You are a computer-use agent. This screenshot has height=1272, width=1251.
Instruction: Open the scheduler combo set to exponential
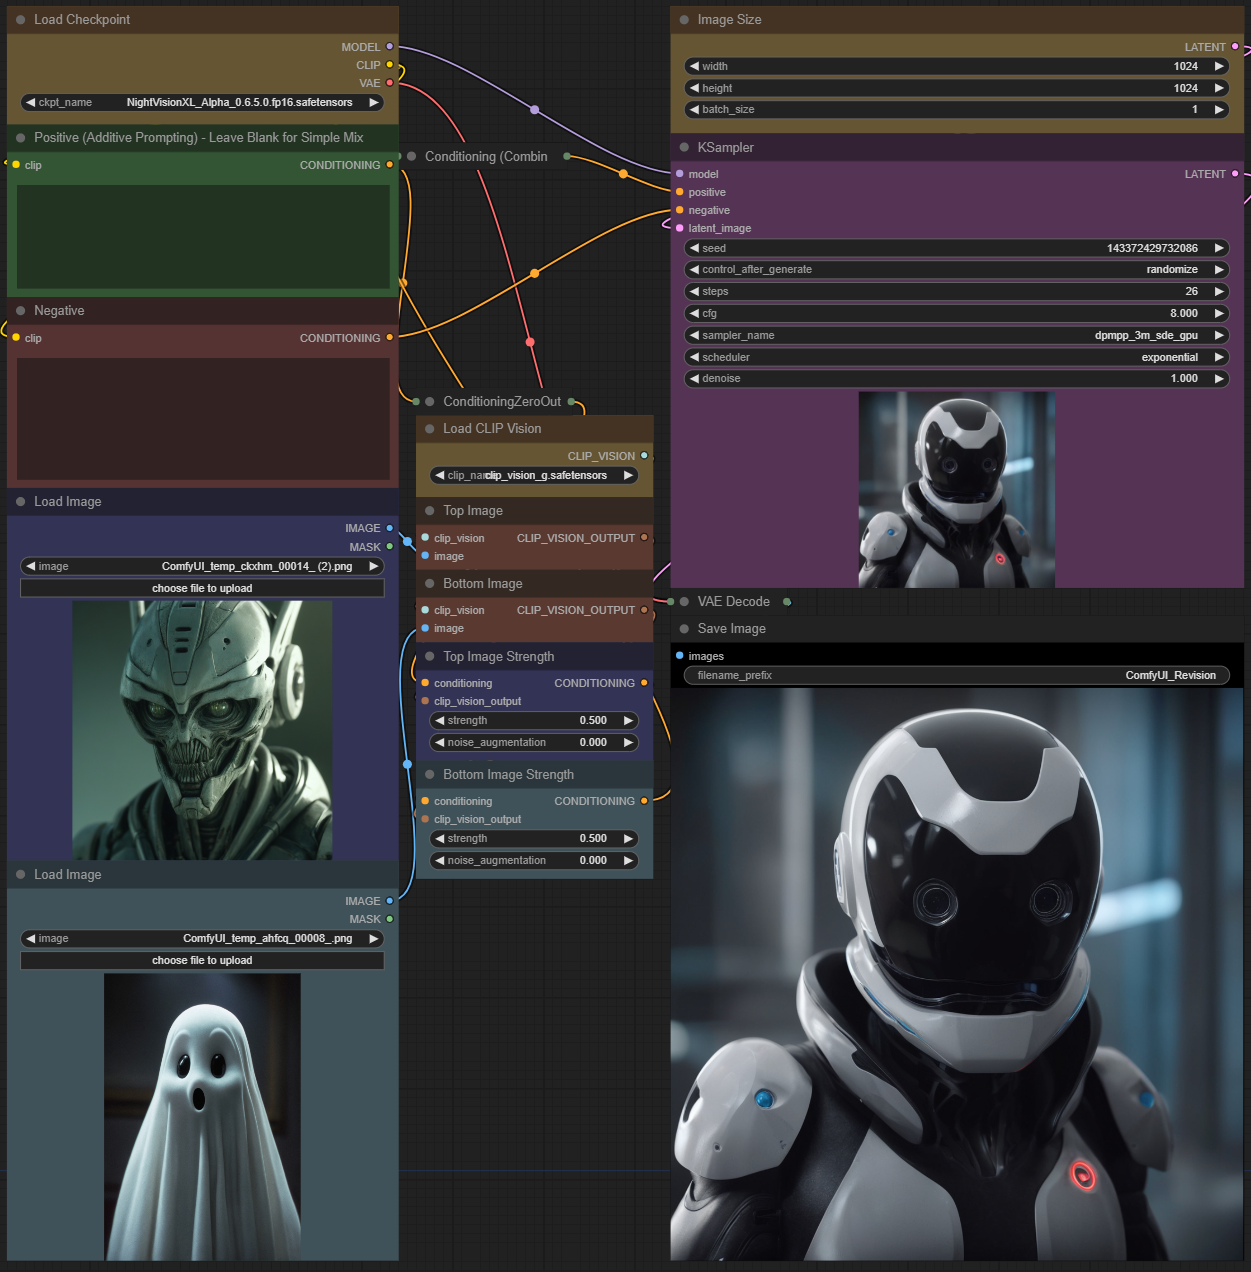tap(955, 357)
